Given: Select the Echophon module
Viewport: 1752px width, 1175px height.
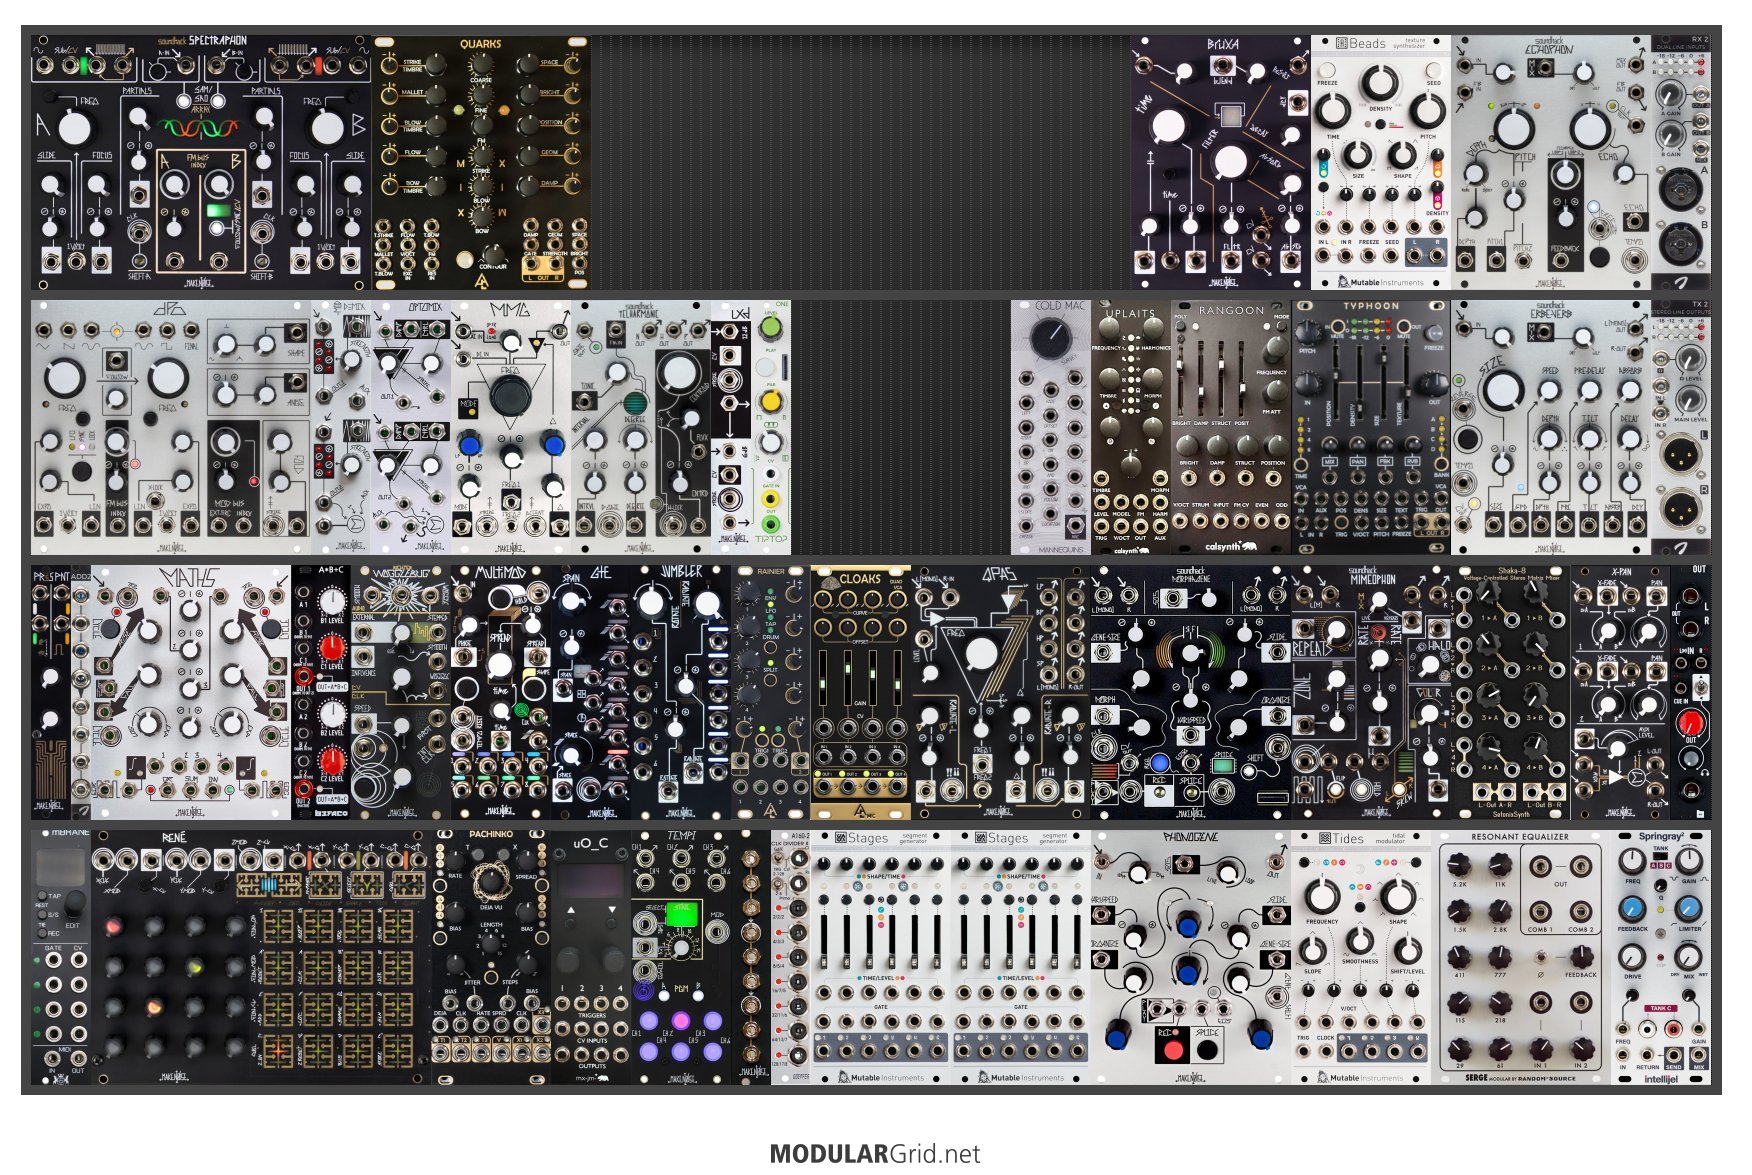Looking at the screenshot, I should coord(1551,163).
